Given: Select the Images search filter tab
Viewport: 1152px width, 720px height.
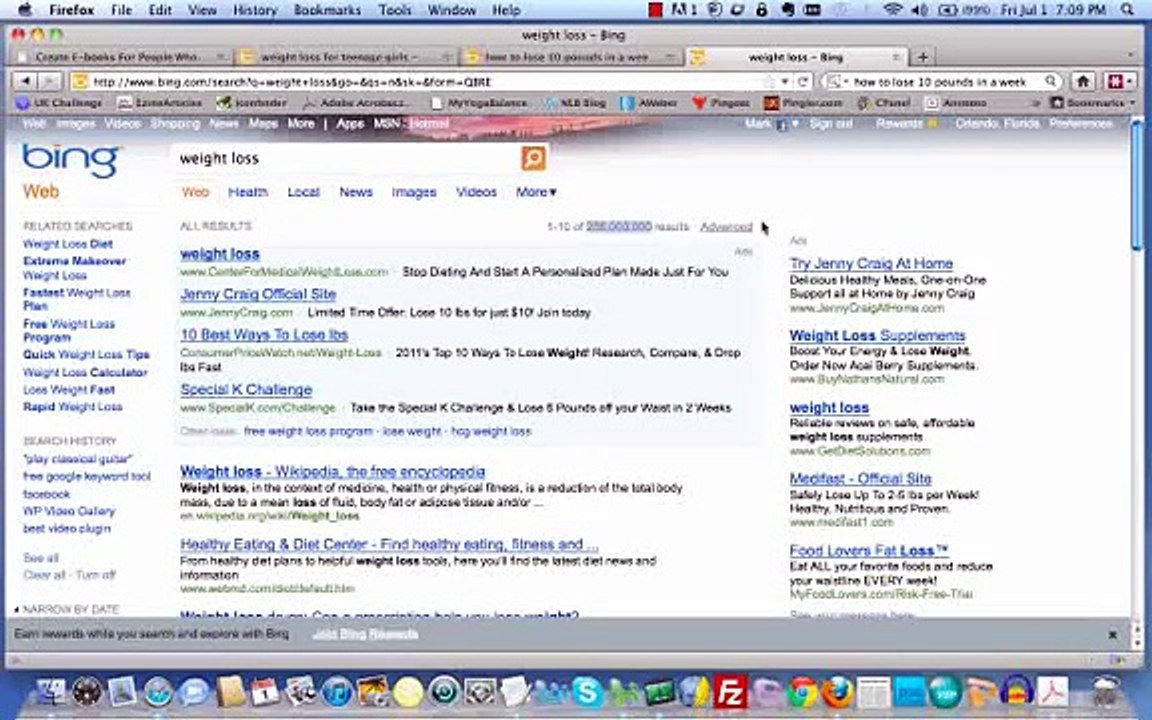Looking at the screenshot, I should coord(414,192).
